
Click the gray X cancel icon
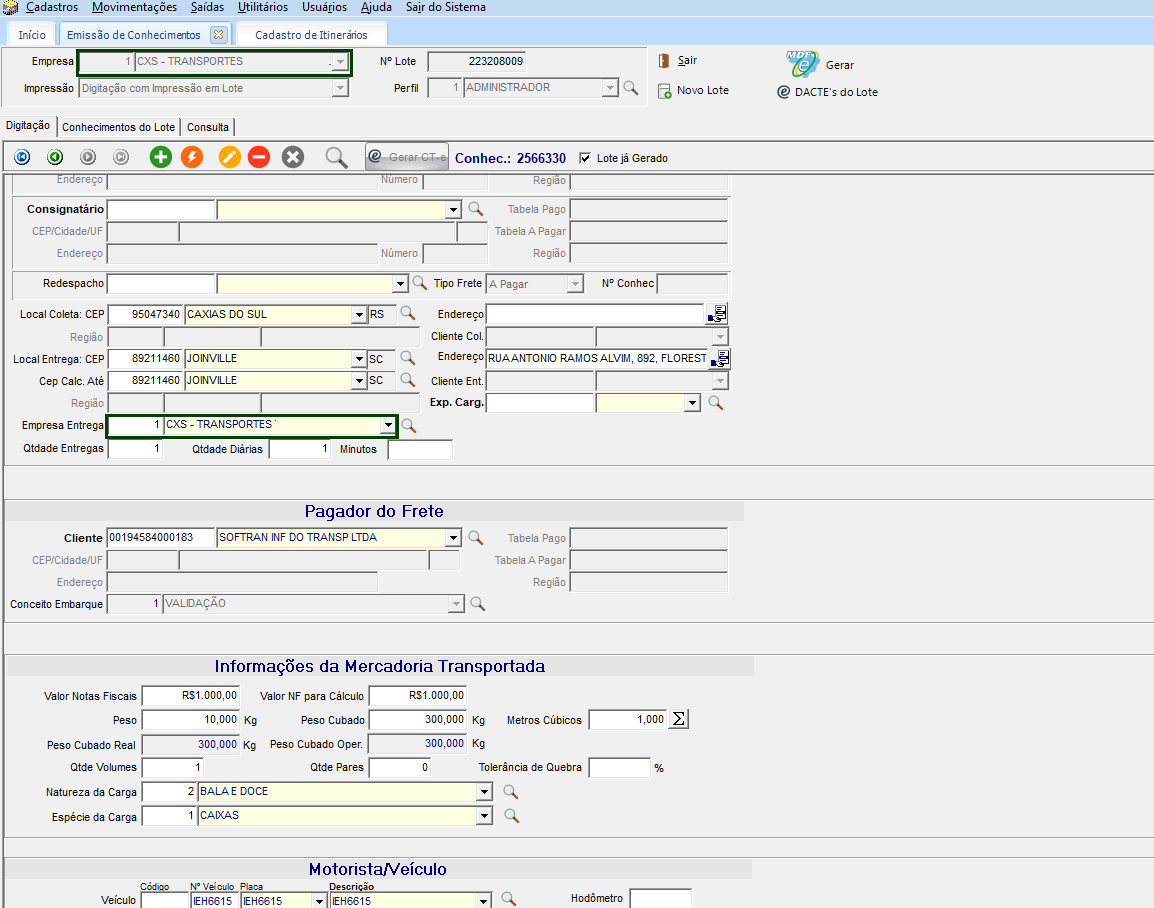(292, 157)
